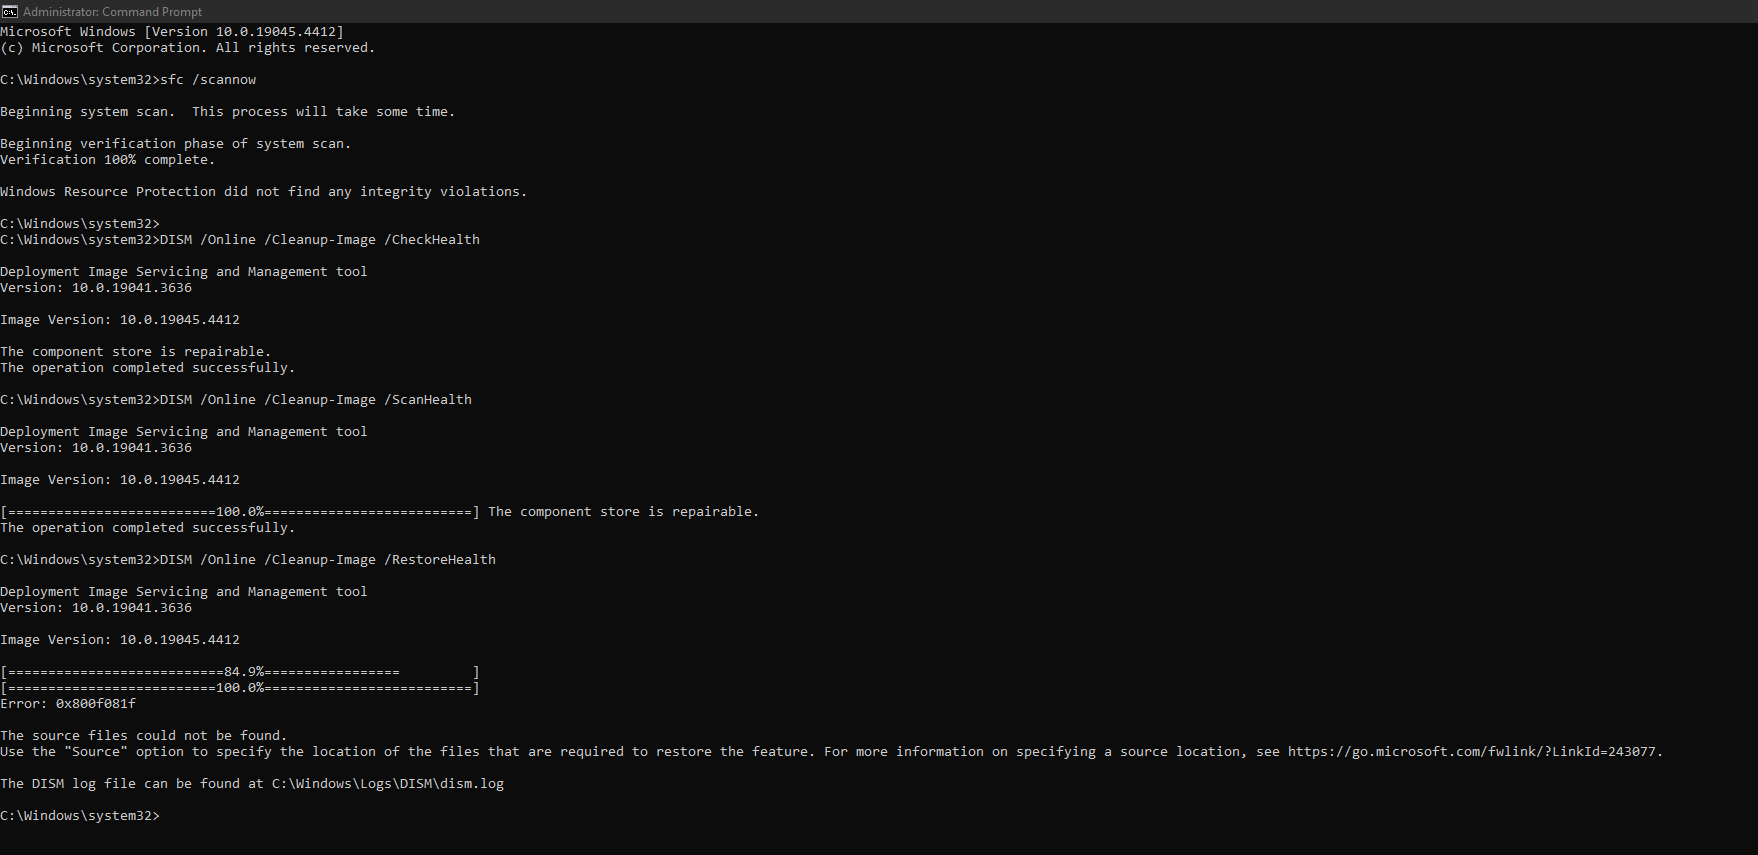Screen dimensions: 1758x855
Task: Click the empty prompt below the integrity violations message
Action: click(80, 224)
